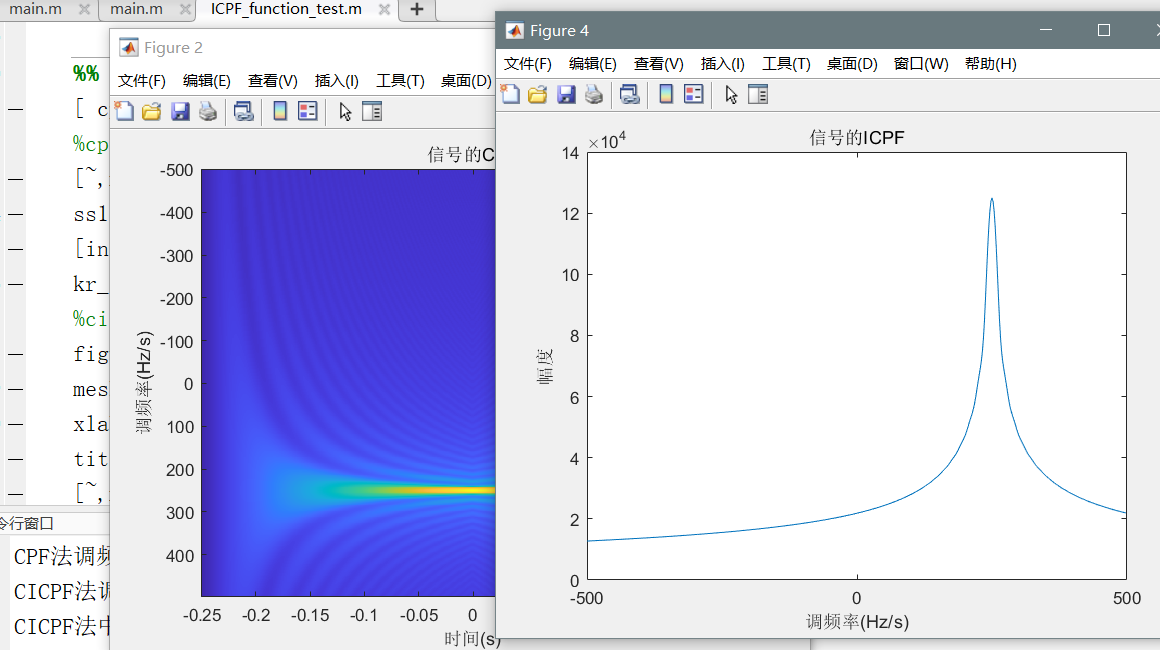Viewport: 1160px width, 650px height.
Task: Click Print icon in Figure 2 toolbar
Action: pyautogui.click(x=208, y=112)
